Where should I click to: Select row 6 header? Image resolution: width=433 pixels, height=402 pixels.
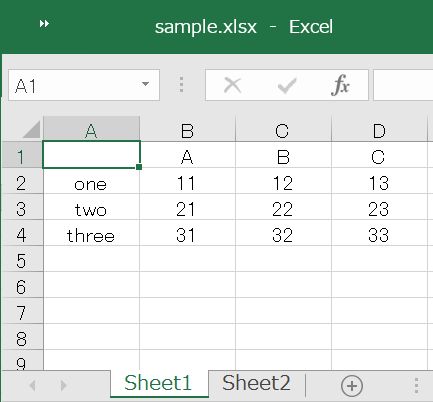pos(22,285)
